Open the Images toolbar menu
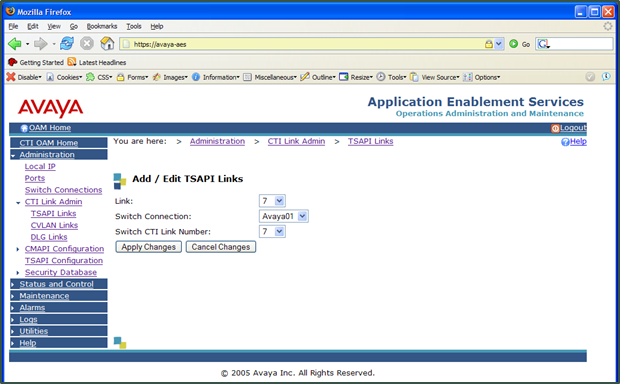The height and width of the screenshot is (384, 620). click(x=170, y=77)
